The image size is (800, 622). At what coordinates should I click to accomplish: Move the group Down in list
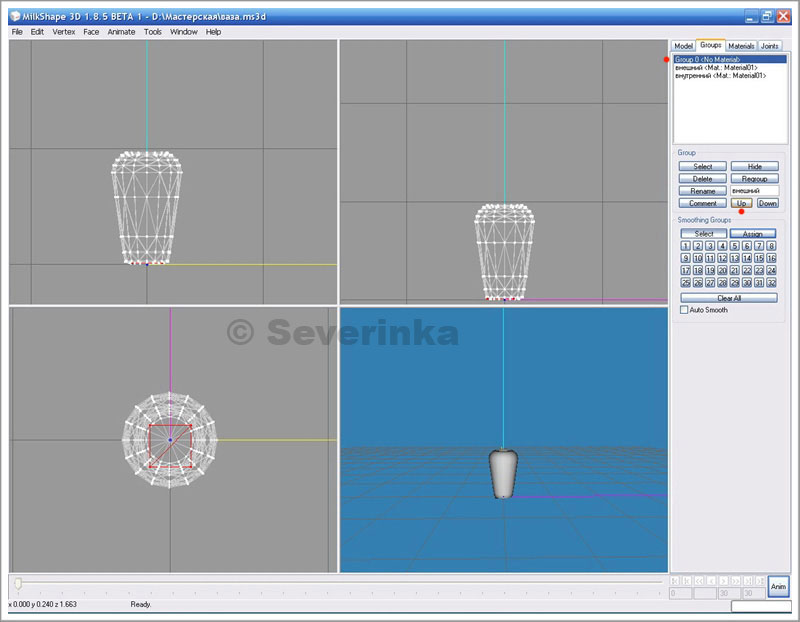[x=767, y=203]
